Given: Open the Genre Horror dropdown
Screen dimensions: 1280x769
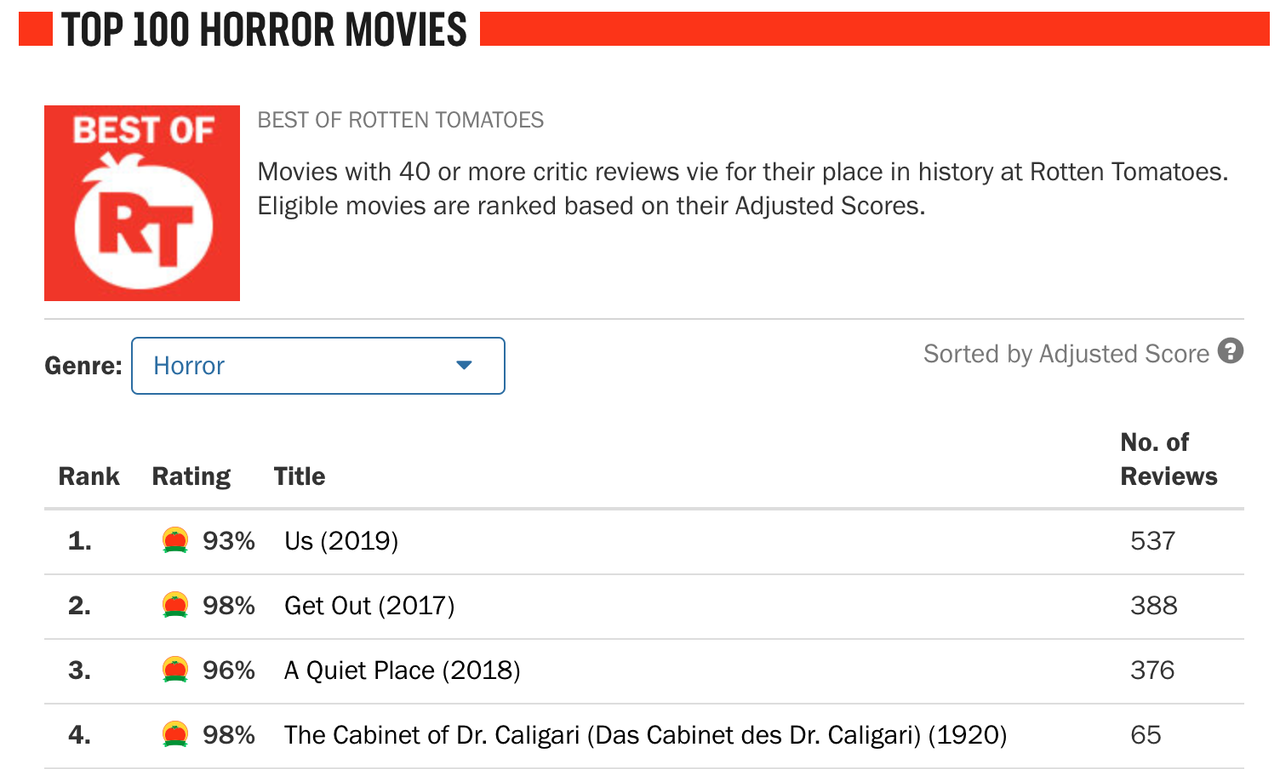Looking at the screenshot, I should (x=318, y=366).
